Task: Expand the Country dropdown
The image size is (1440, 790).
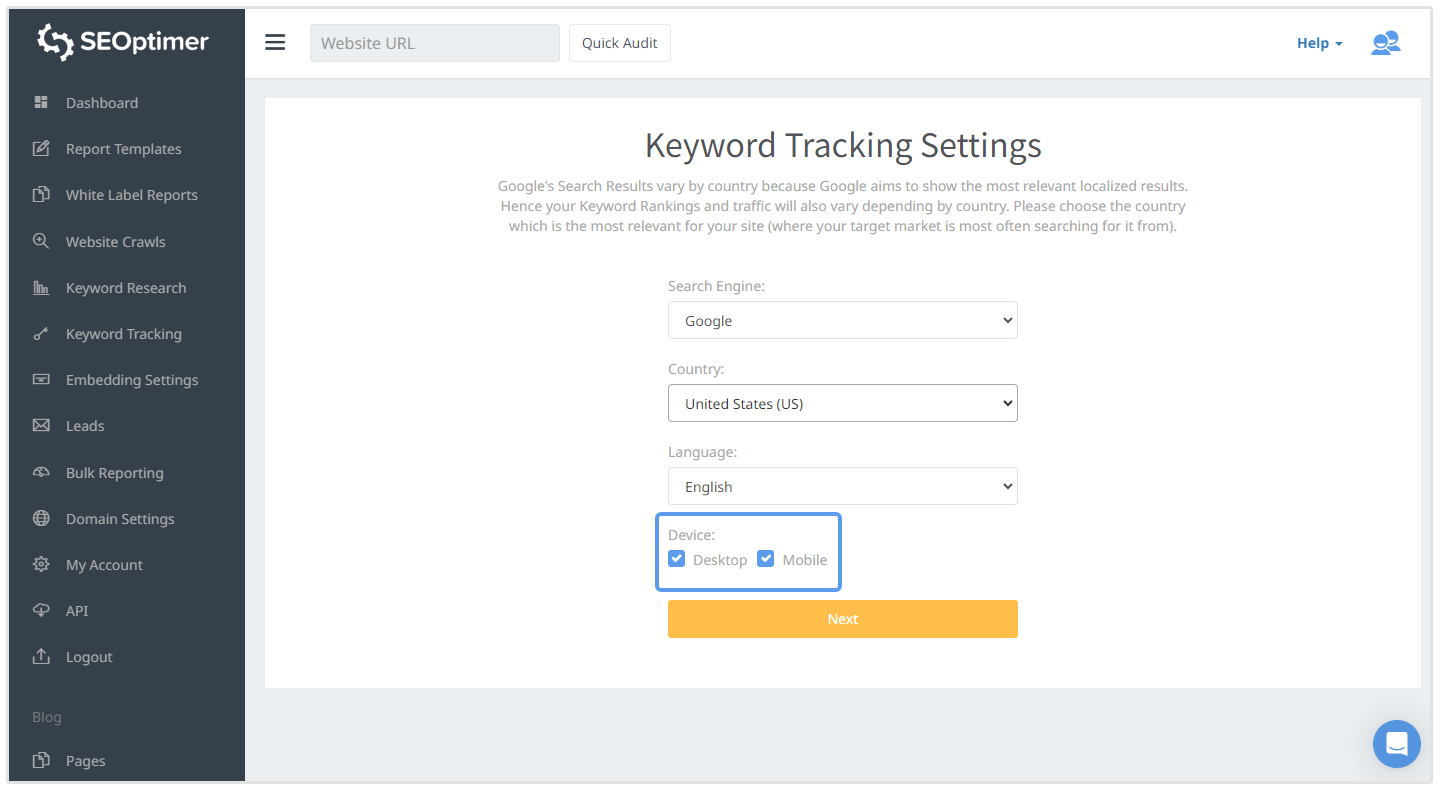Action: point(842,404)
